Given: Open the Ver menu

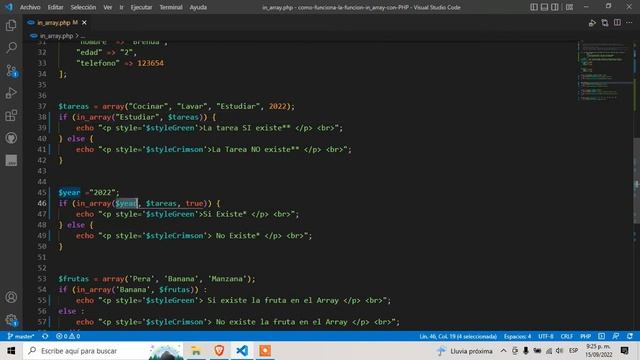Looking at the screenshot, I should pyautogui.click(x=108, y=7).
